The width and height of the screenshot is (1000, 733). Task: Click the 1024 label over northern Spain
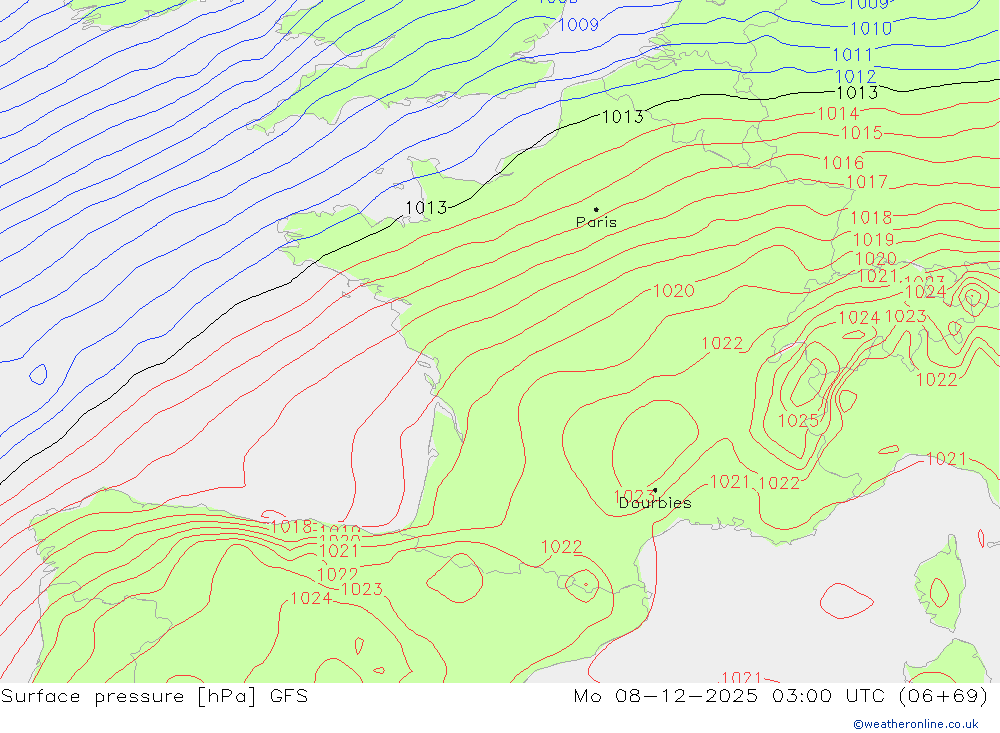[311, 598]
